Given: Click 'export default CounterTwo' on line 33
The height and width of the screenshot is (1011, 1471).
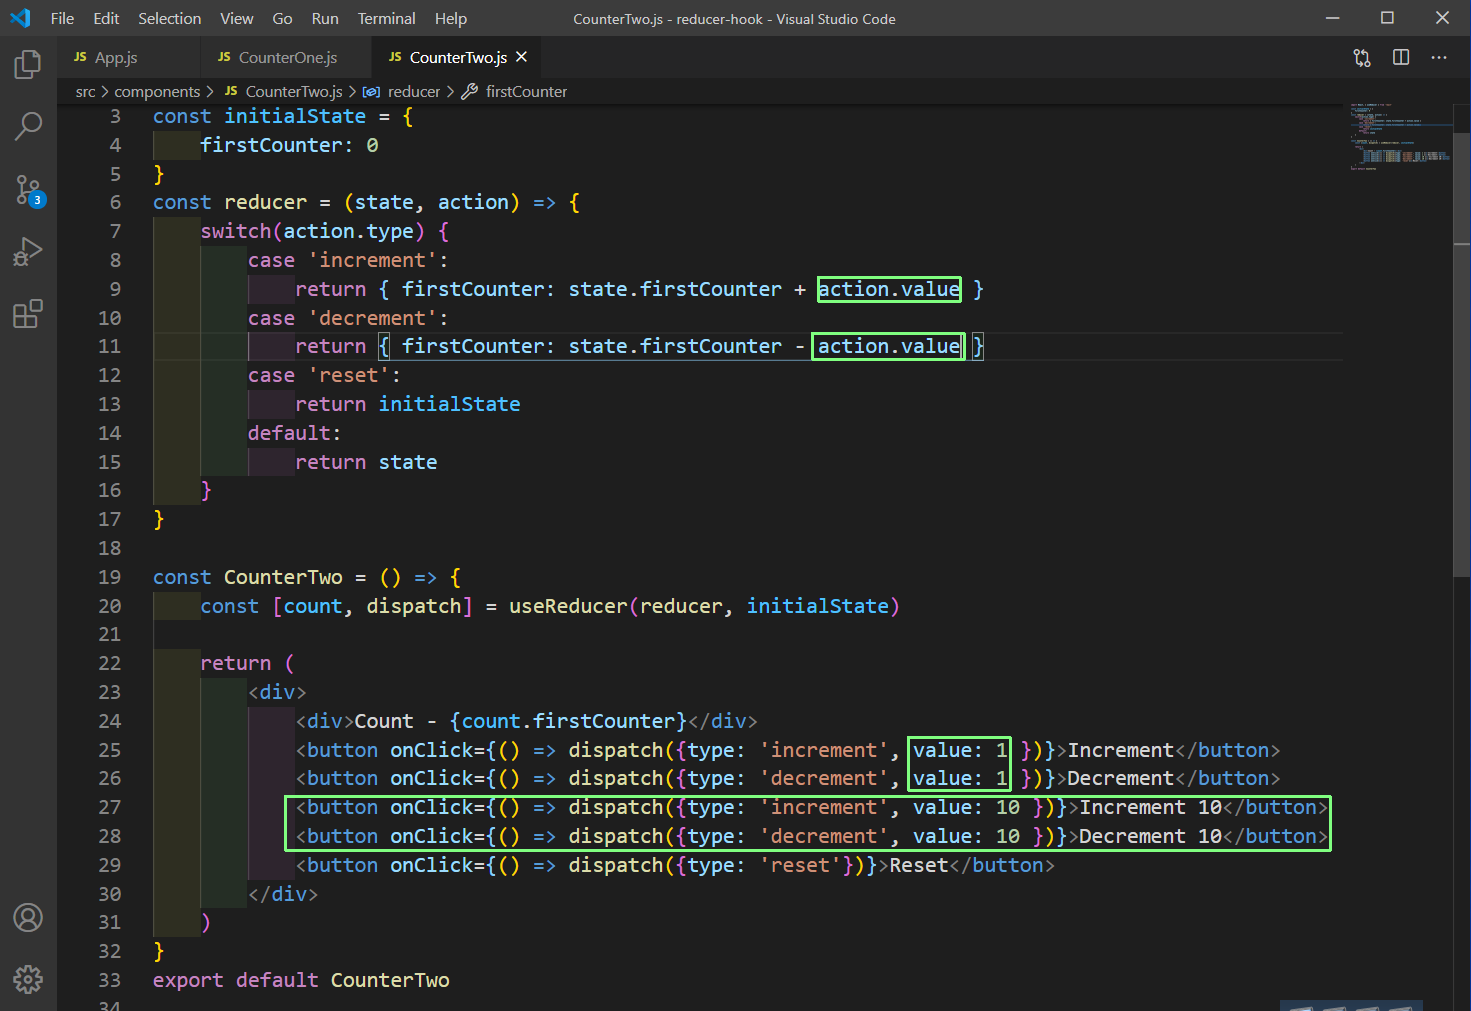Looking at the screenshot, I should point(301,980).
